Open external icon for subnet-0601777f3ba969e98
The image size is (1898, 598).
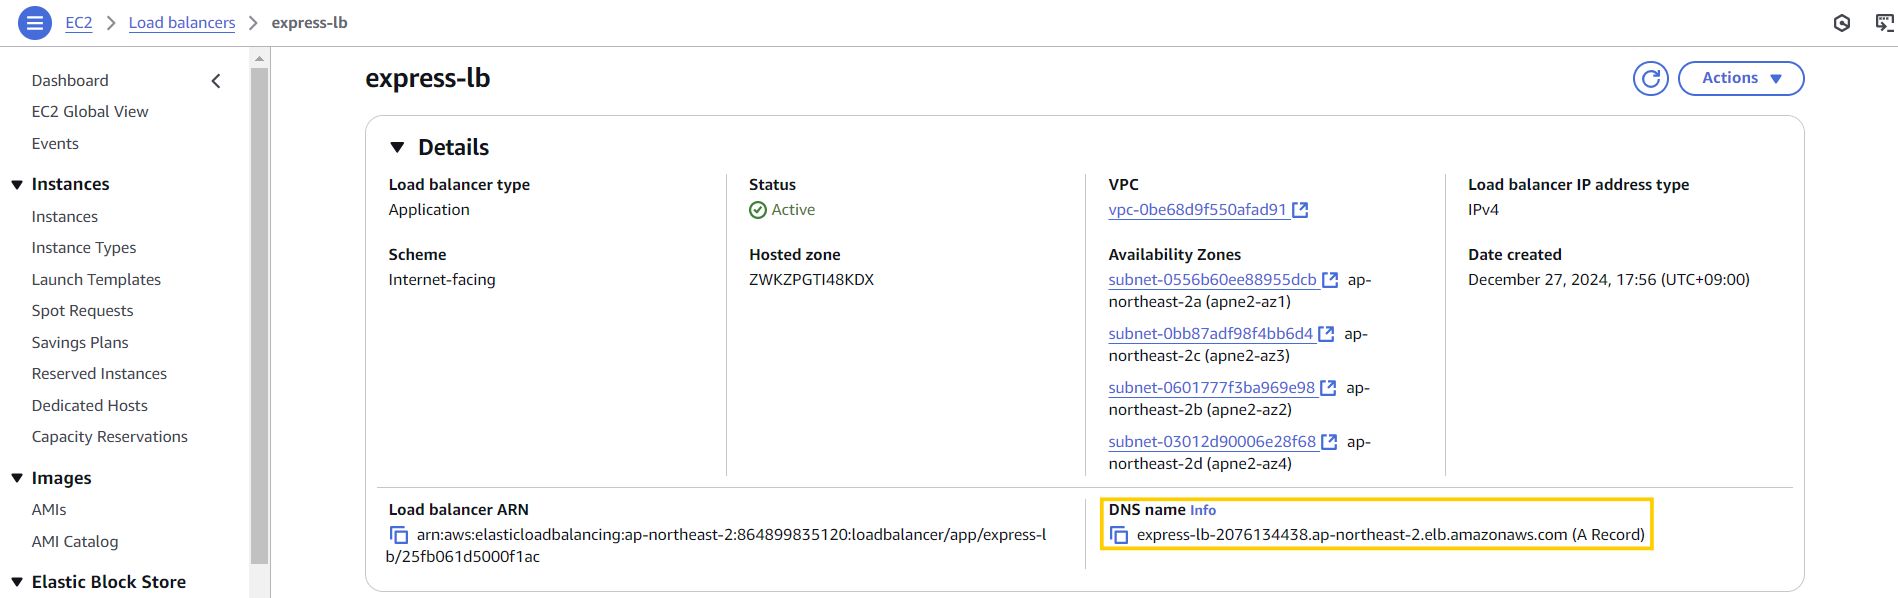1328,388
